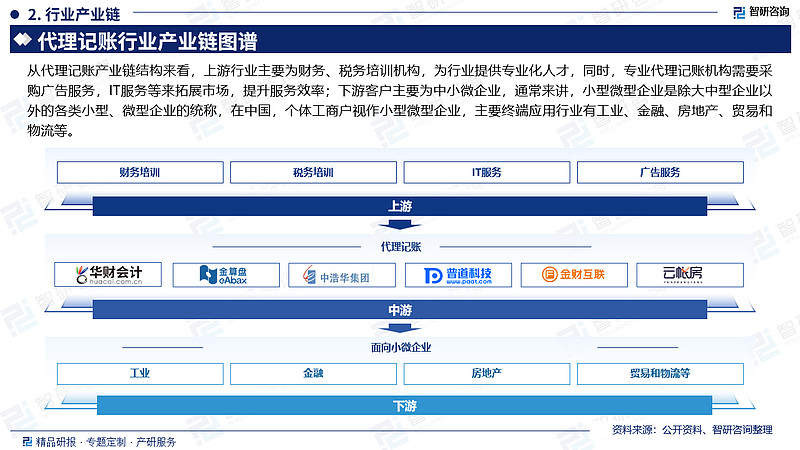Select the 普道科技 logo
Viewport: 800px width, 450px height.
457,275
